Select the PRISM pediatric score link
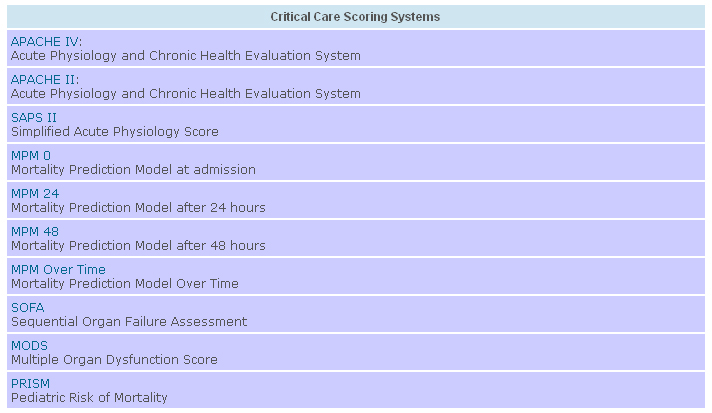 point(30,384)
